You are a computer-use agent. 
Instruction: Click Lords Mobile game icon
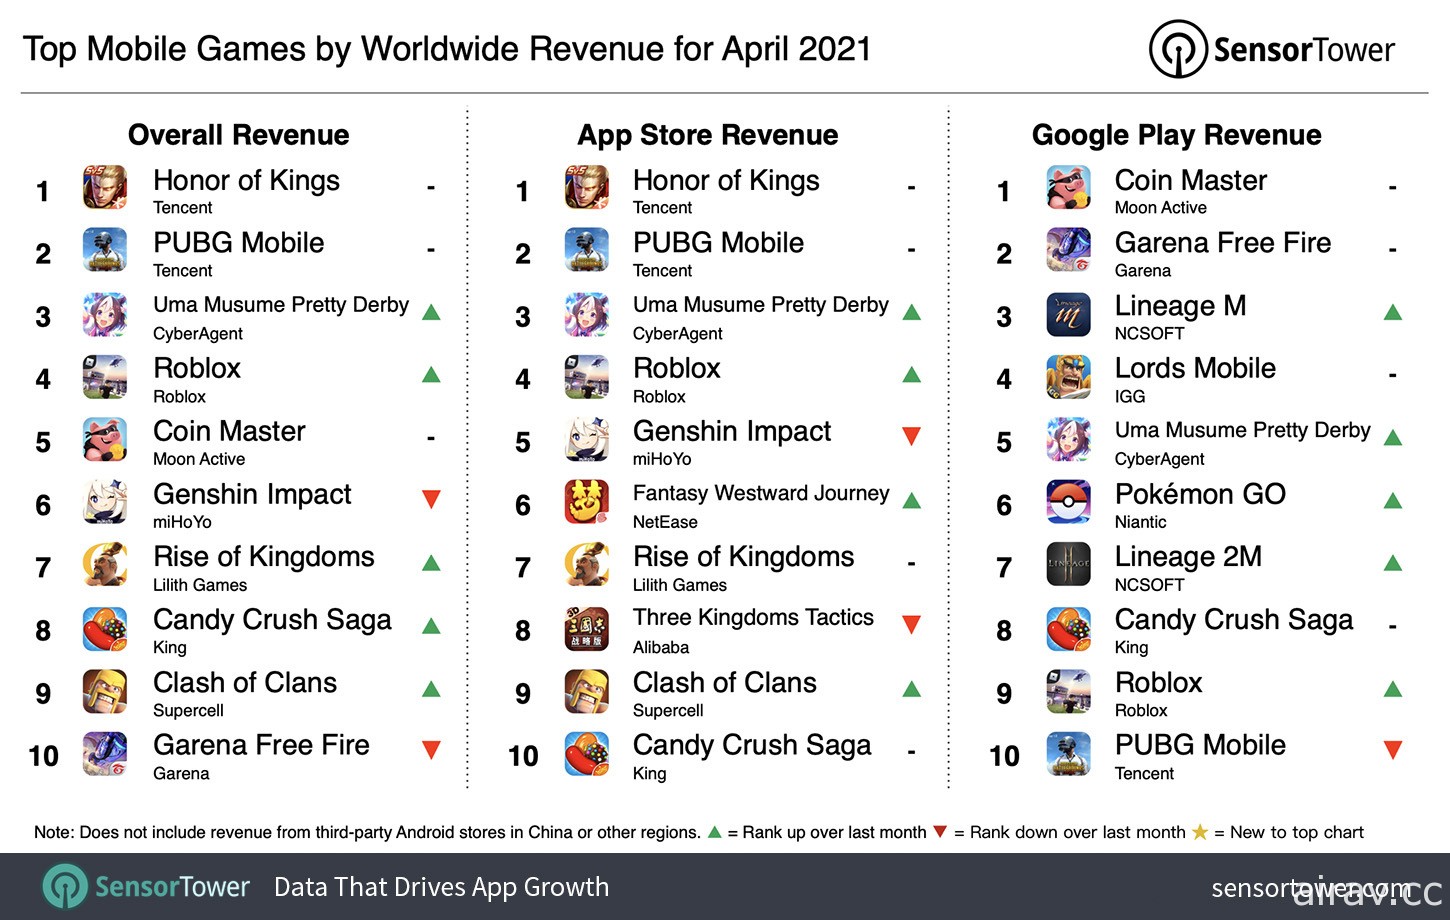[1069, 376]
